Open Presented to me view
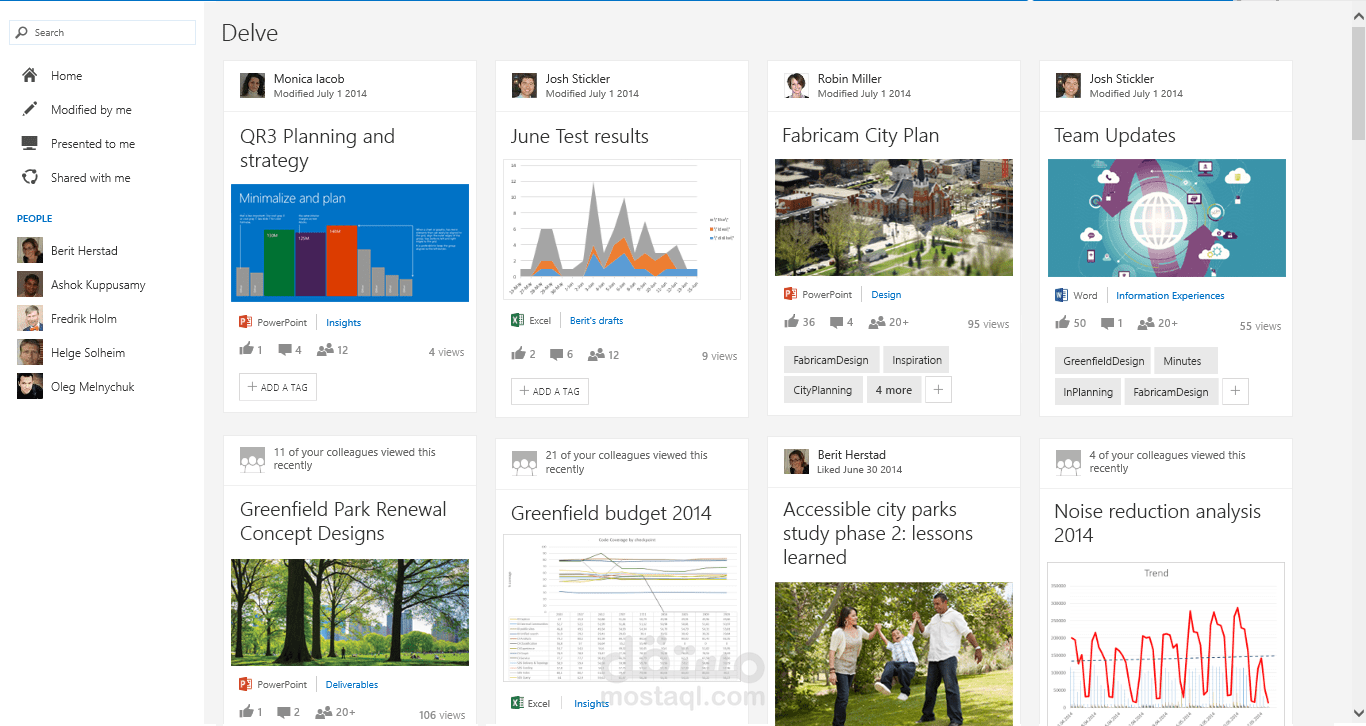Viewport: 1366px width, 726px height. pos(93,144)
